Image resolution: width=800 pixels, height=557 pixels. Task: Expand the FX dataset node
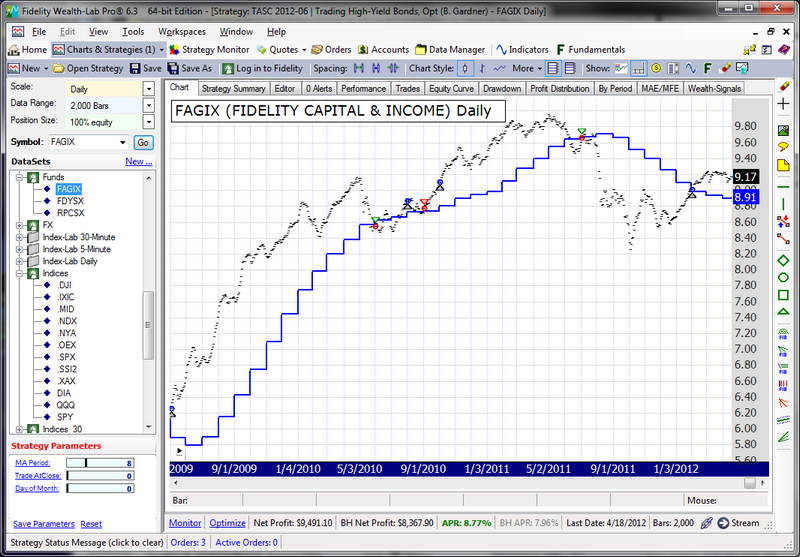[x=20, y=225]
